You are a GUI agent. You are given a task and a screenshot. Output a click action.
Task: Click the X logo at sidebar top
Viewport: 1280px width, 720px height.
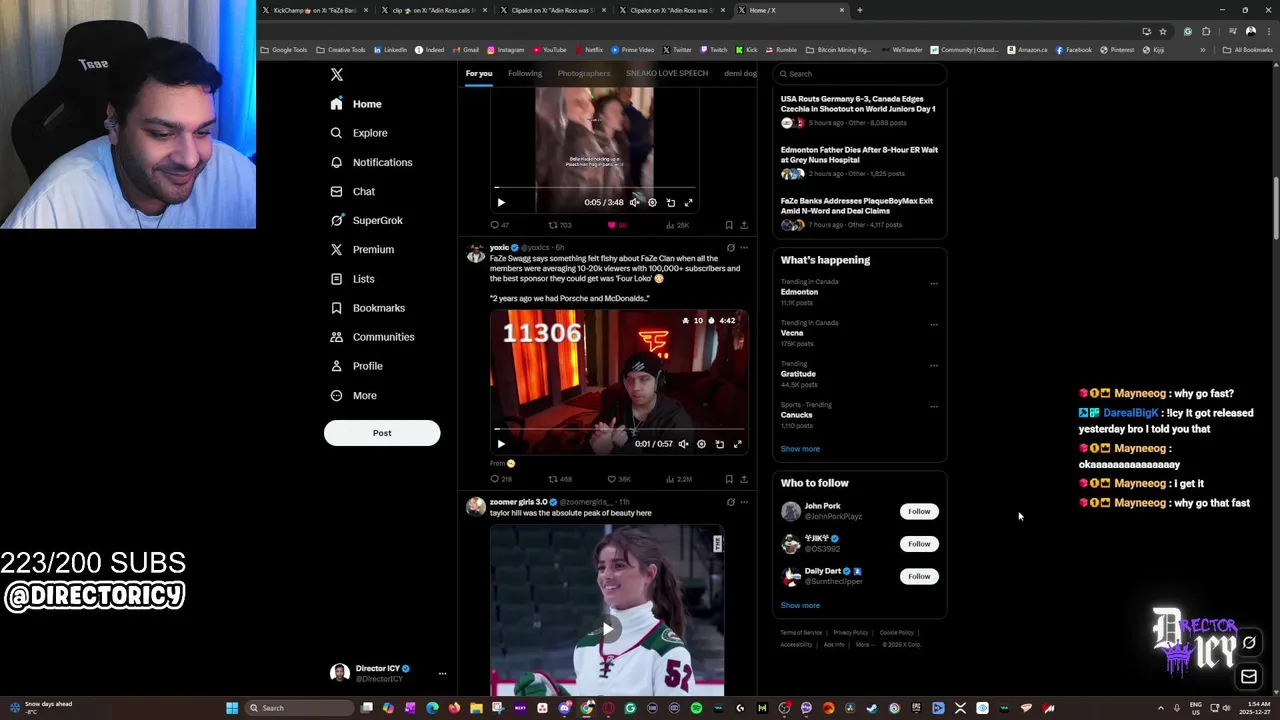pyautogui.click(x=337, y=75)
